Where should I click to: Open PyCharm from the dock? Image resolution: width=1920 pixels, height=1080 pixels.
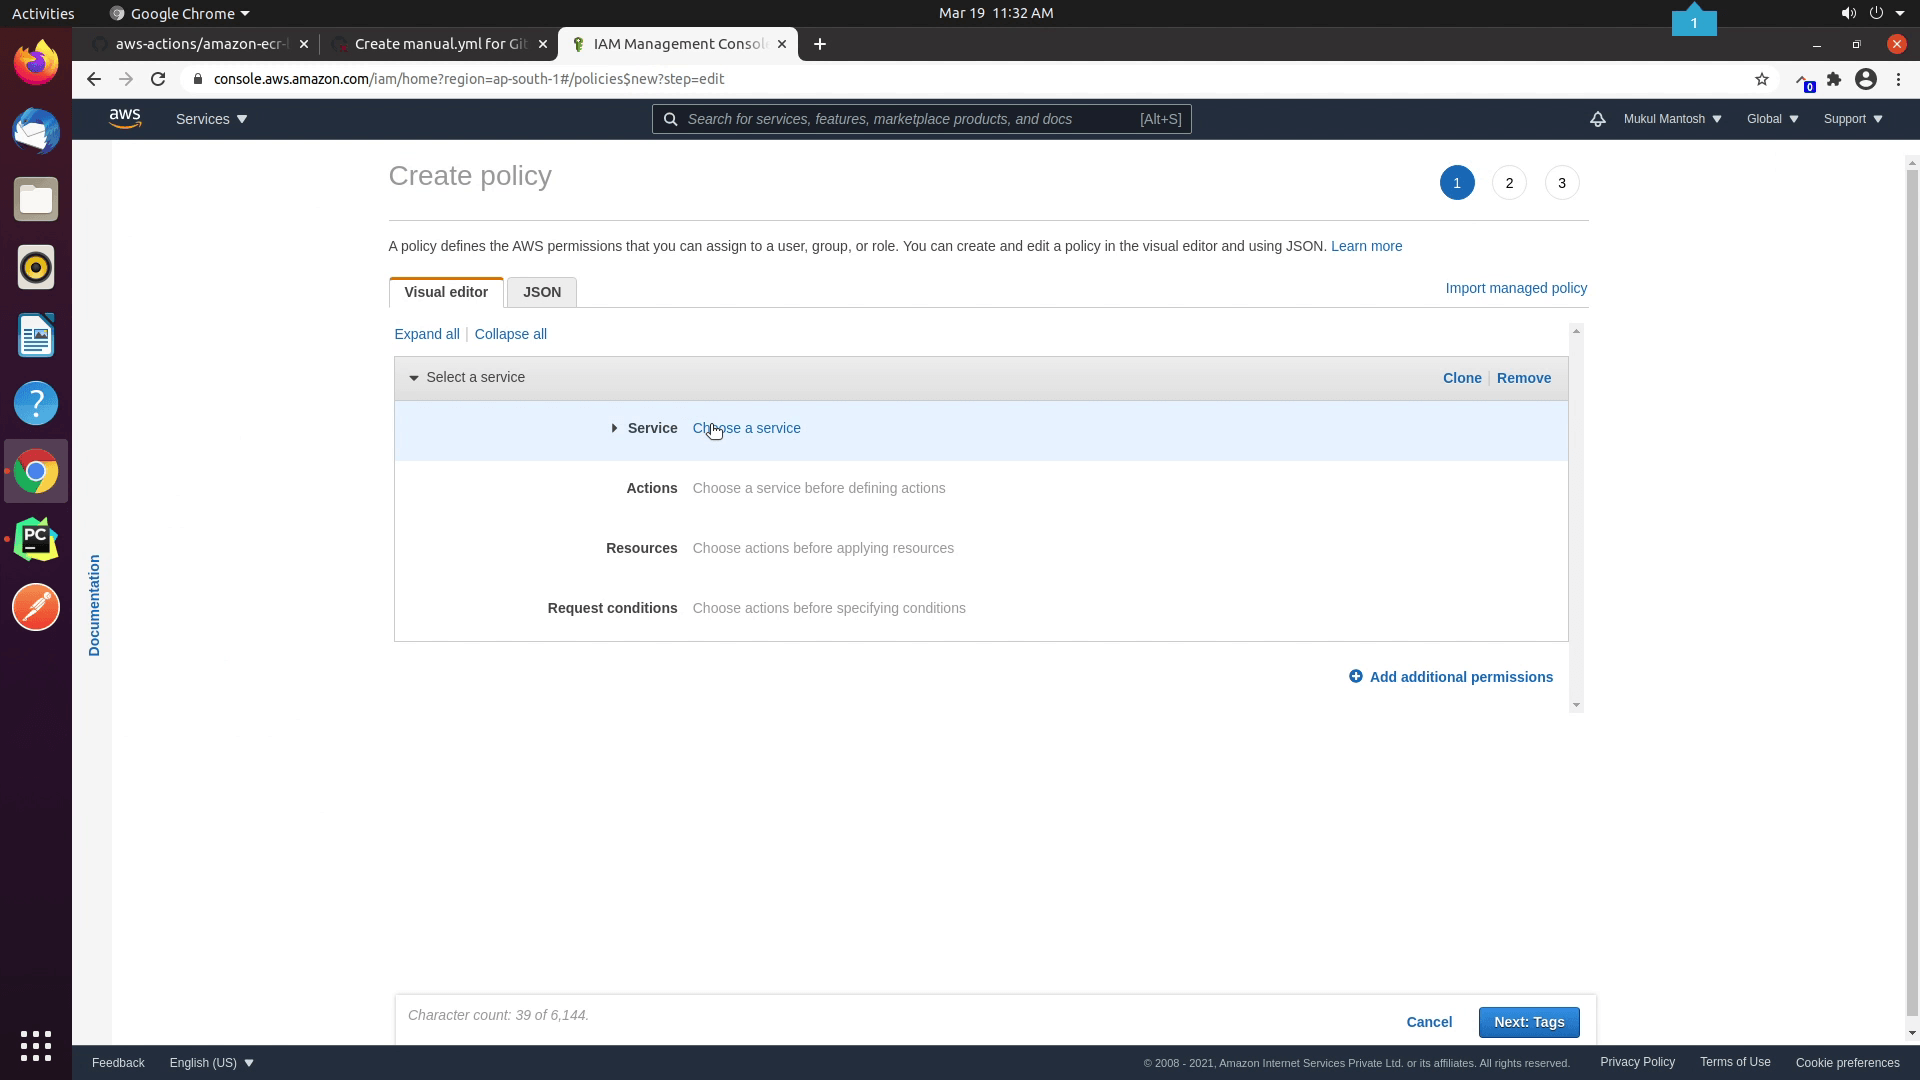pos(35,539)
